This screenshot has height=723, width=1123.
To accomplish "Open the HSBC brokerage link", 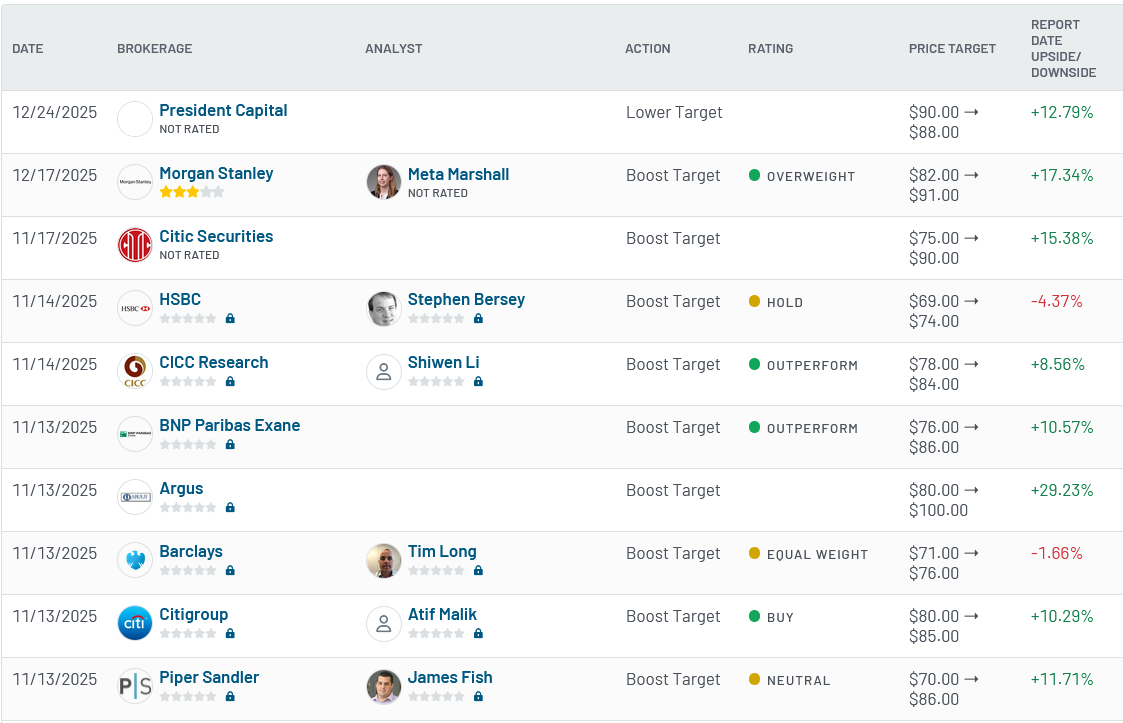I will [180, 300].
